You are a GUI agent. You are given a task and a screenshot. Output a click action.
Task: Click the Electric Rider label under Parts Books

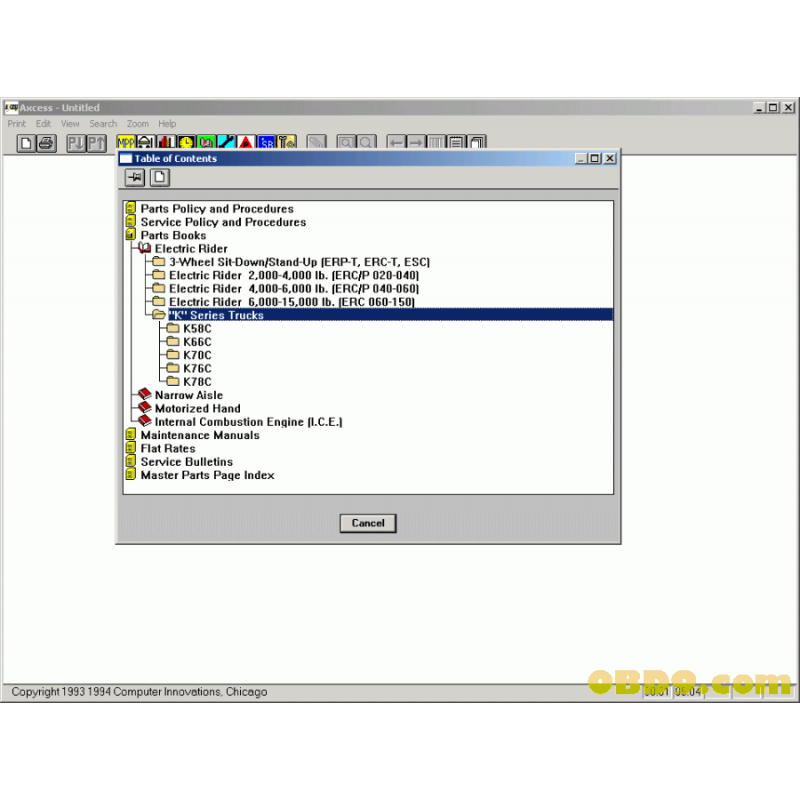[191, 248]
